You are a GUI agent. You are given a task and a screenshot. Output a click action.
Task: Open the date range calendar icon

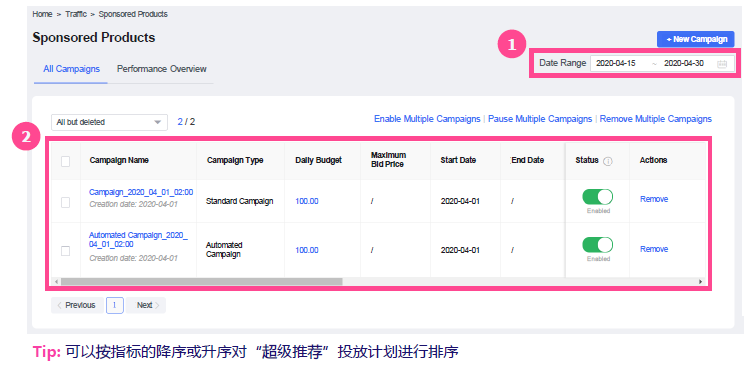(721, 64)
